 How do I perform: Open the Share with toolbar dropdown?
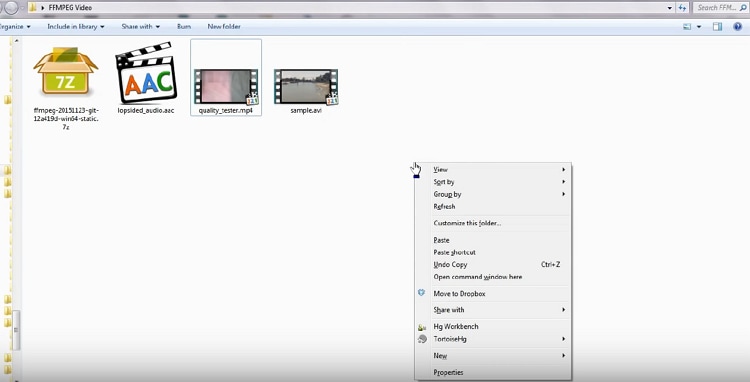pos(141,26)
